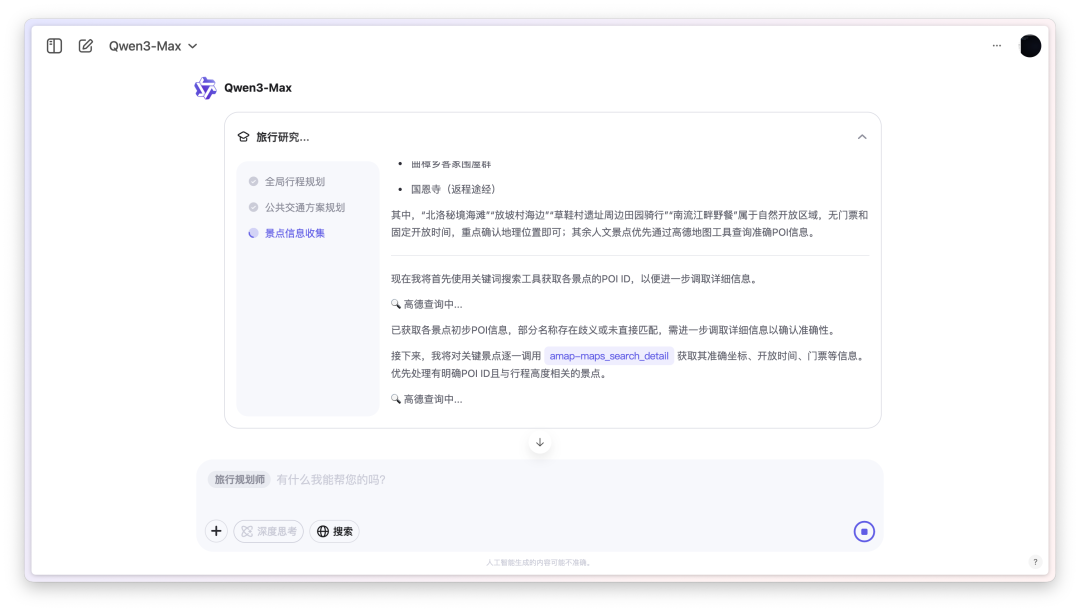
Task: Open the plus attachment button
Action: (216, 531)
